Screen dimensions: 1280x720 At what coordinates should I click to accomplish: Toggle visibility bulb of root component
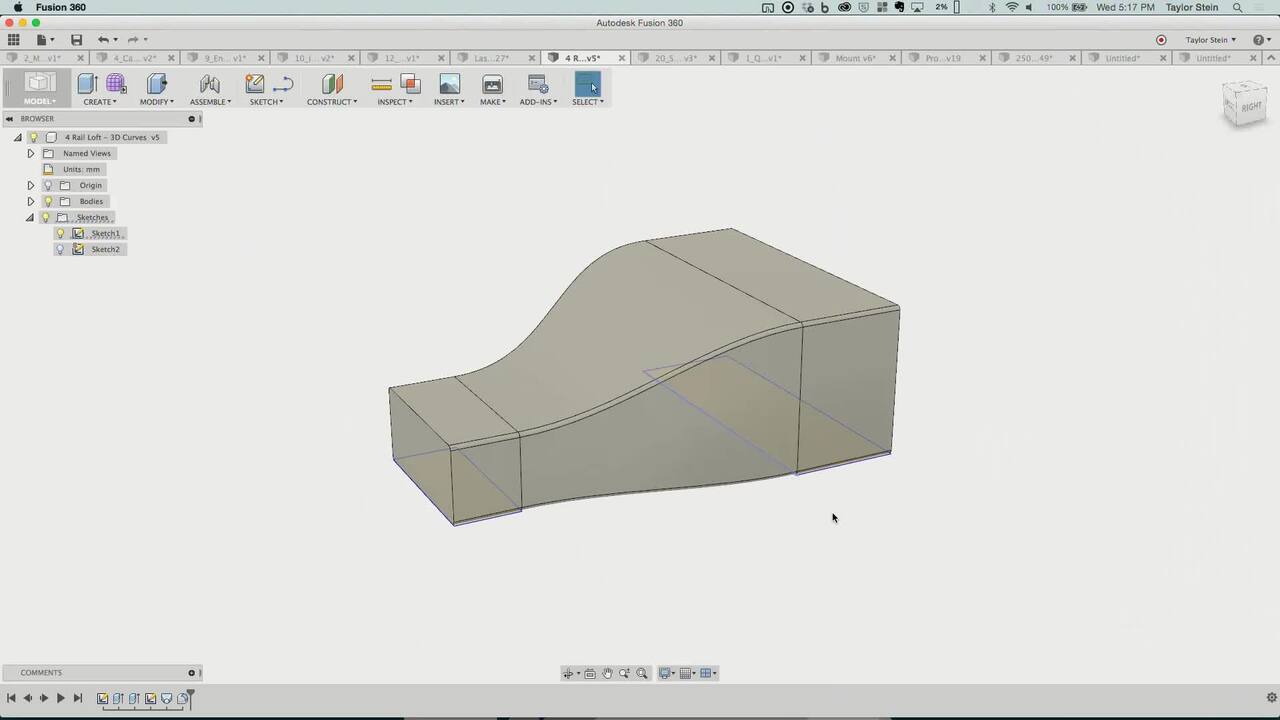click(x=33, y=137)
